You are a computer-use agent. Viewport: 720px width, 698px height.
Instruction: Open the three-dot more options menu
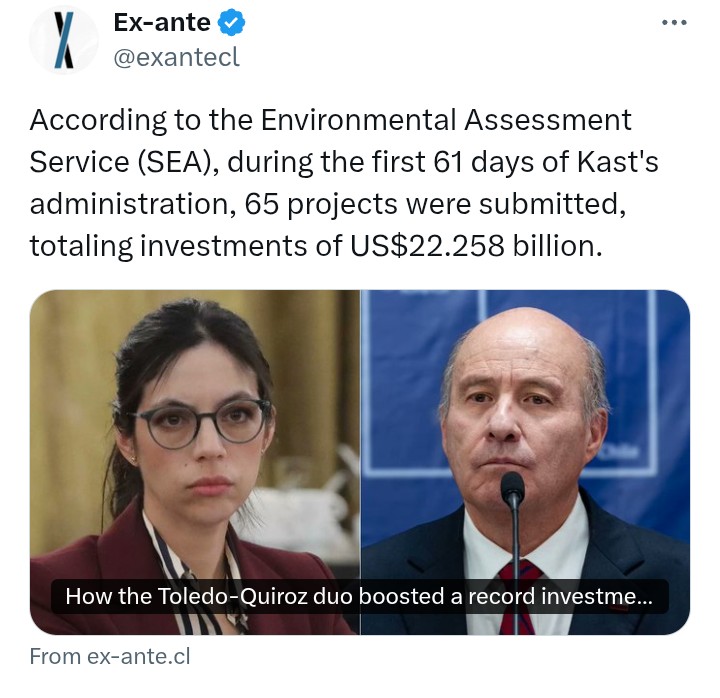[x=674, y=22]
